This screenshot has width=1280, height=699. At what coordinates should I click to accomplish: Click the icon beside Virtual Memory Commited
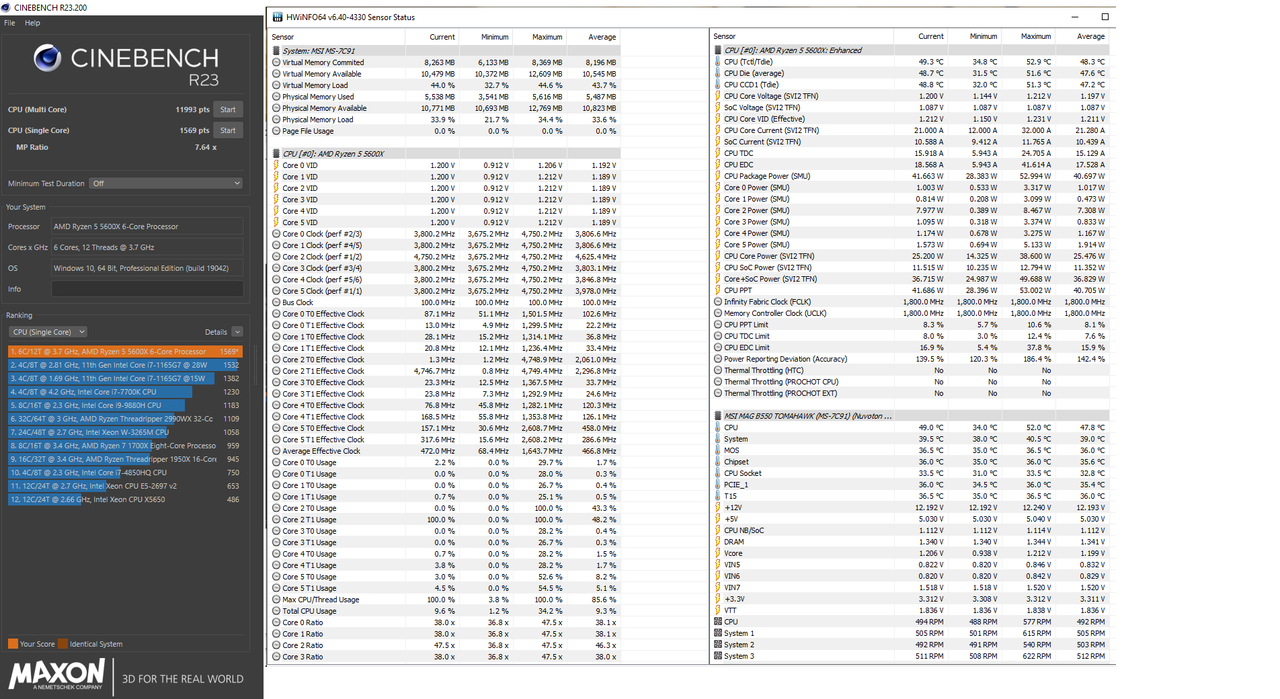click(x=276, y=62)
